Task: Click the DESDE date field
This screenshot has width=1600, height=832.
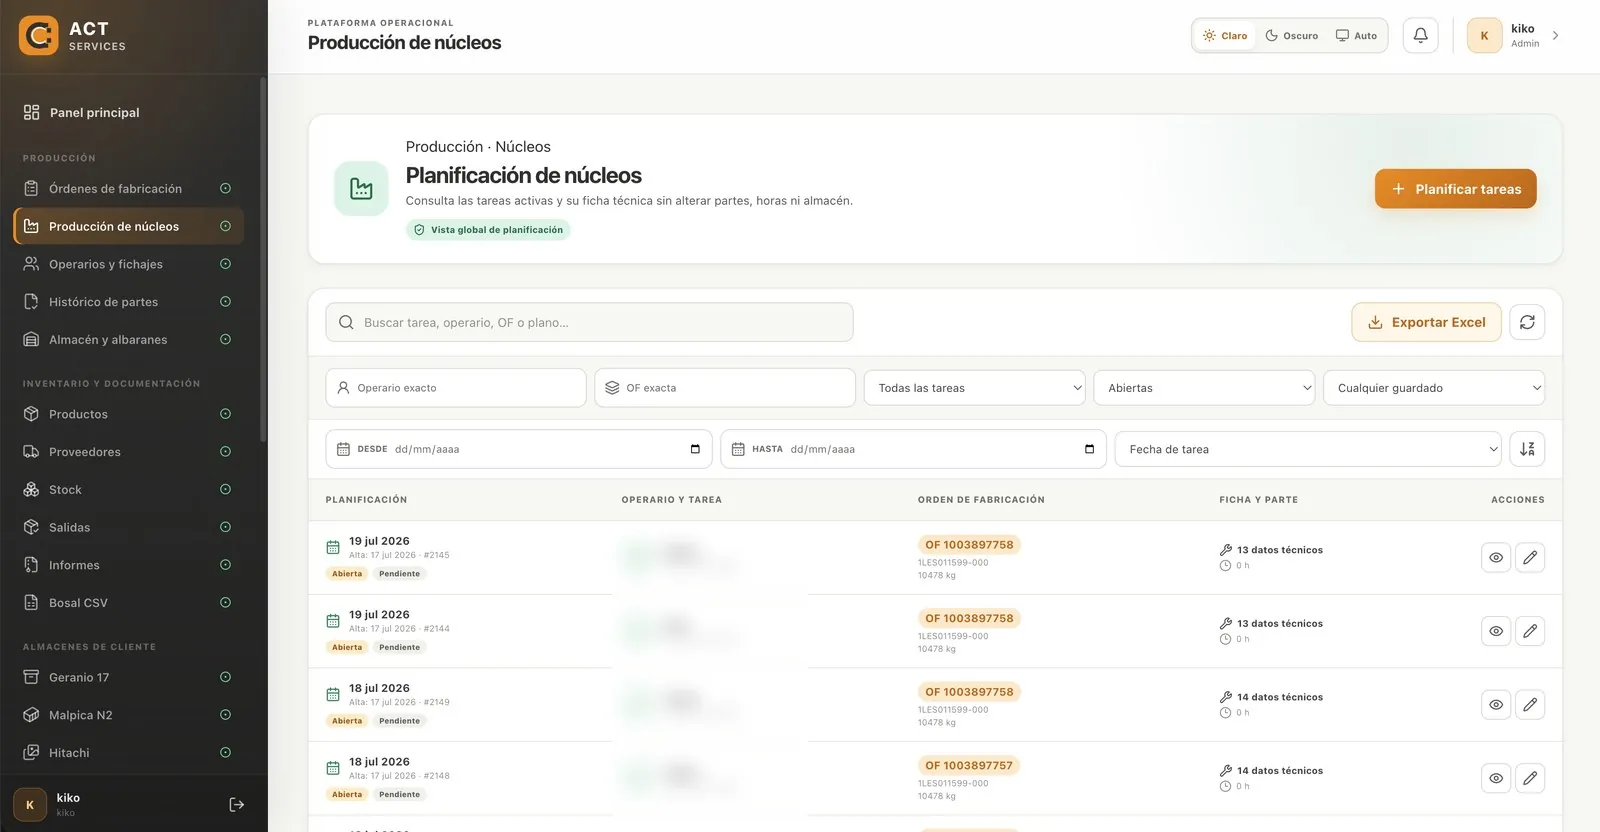Action: [519, 449]
